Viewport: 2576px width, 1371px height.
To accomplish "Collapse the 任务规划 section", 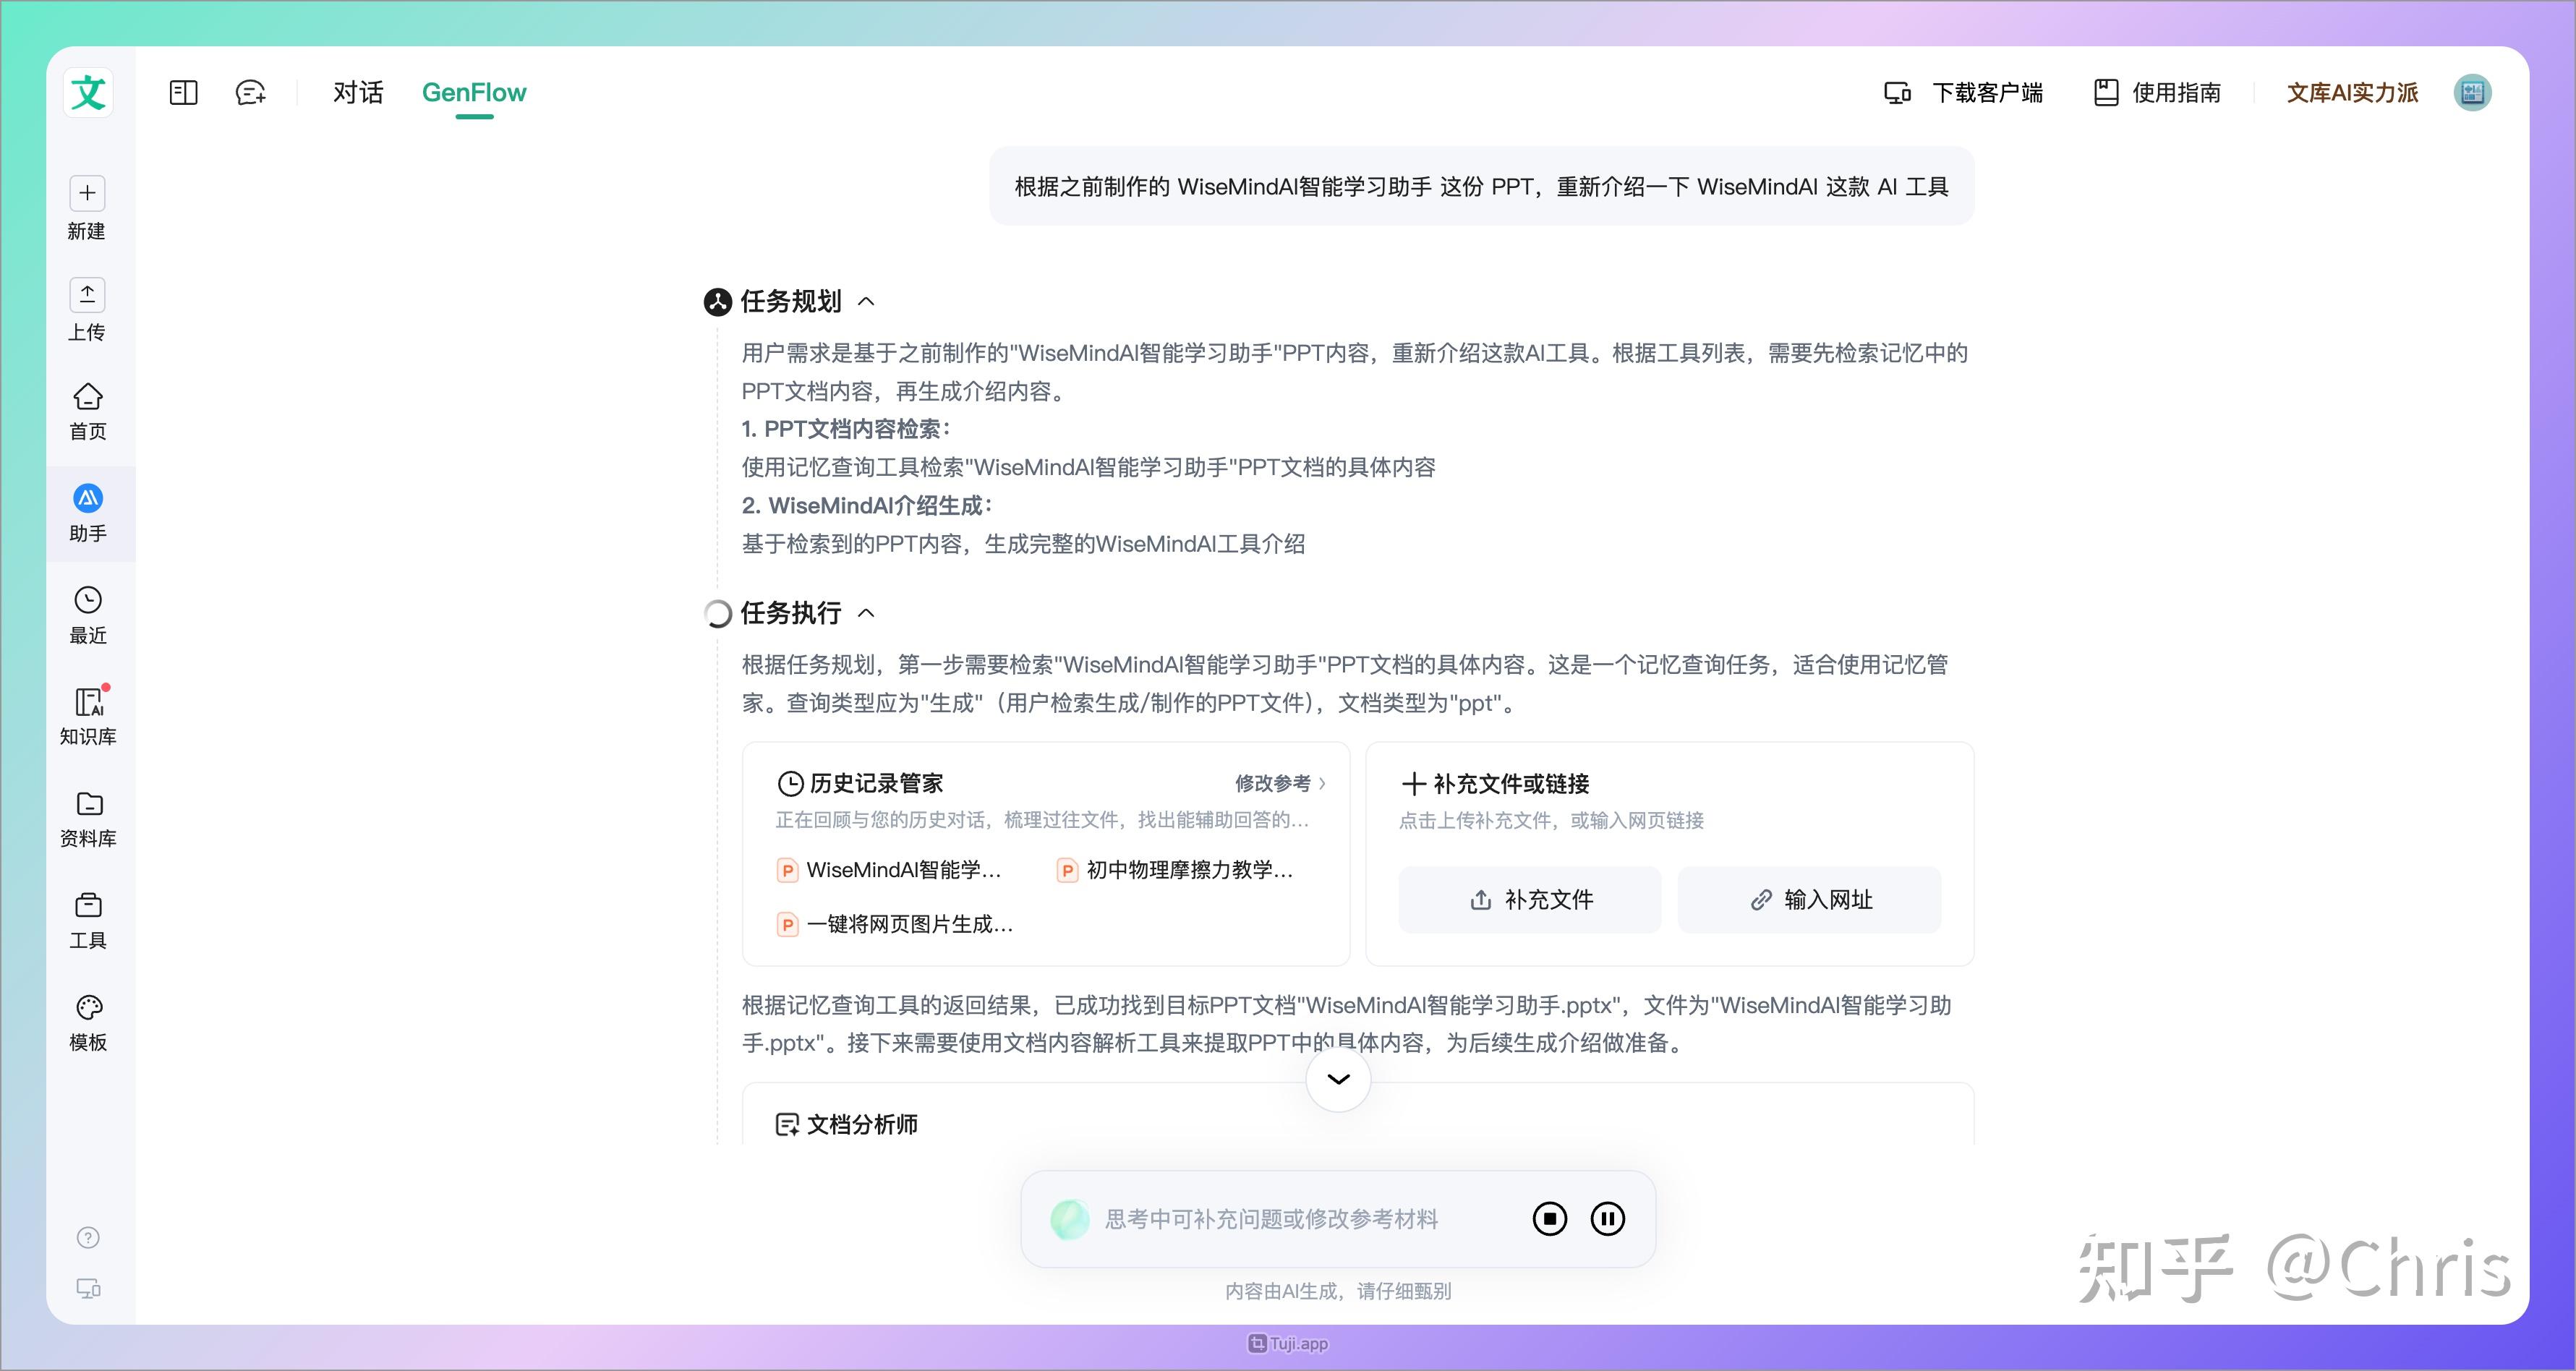I will click(867, 301).
